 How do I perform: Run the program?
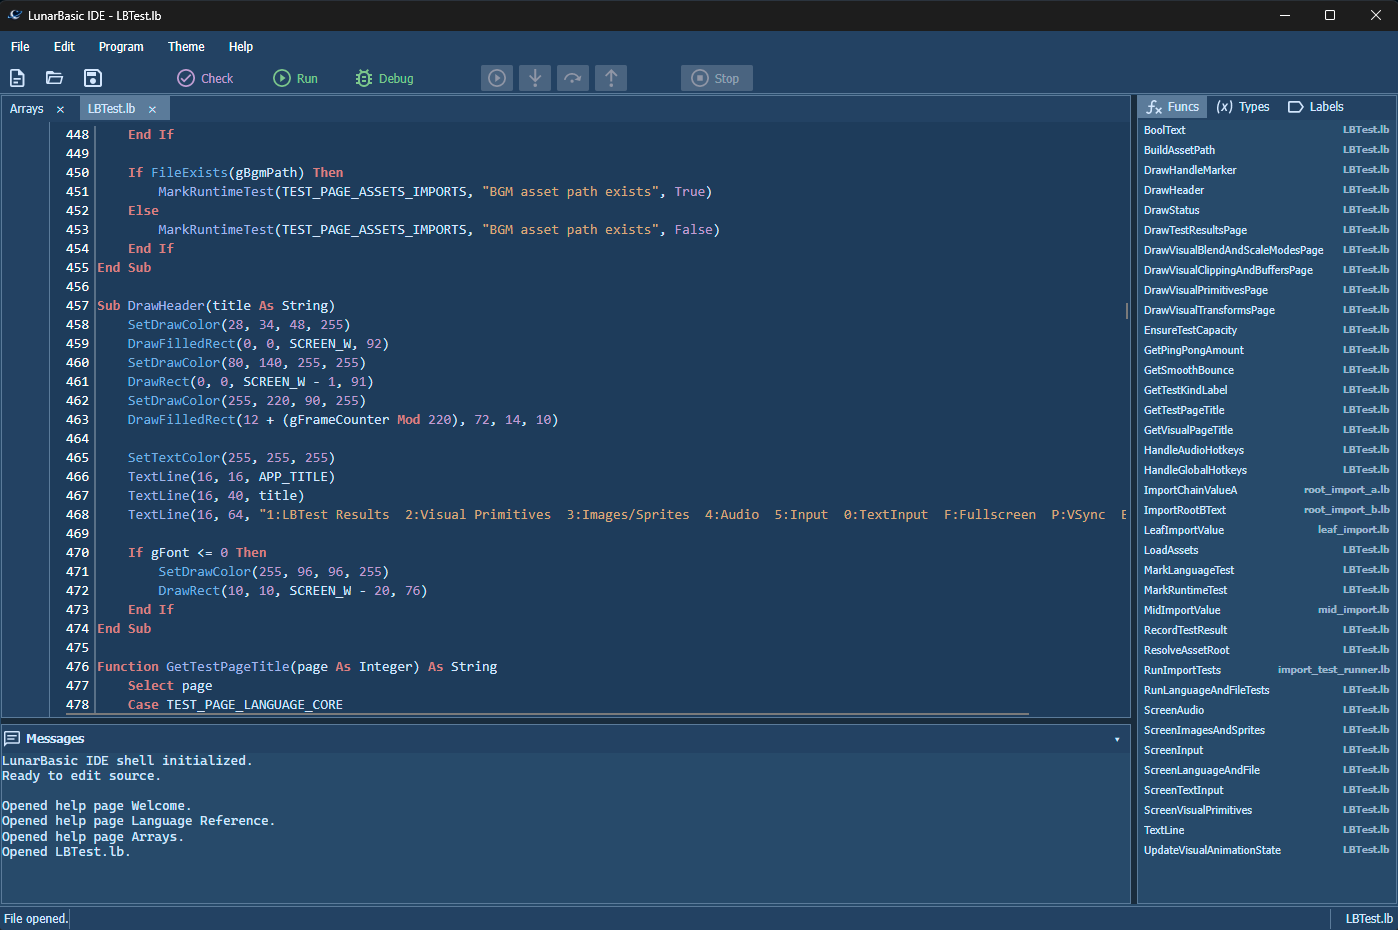coord(294,77)
